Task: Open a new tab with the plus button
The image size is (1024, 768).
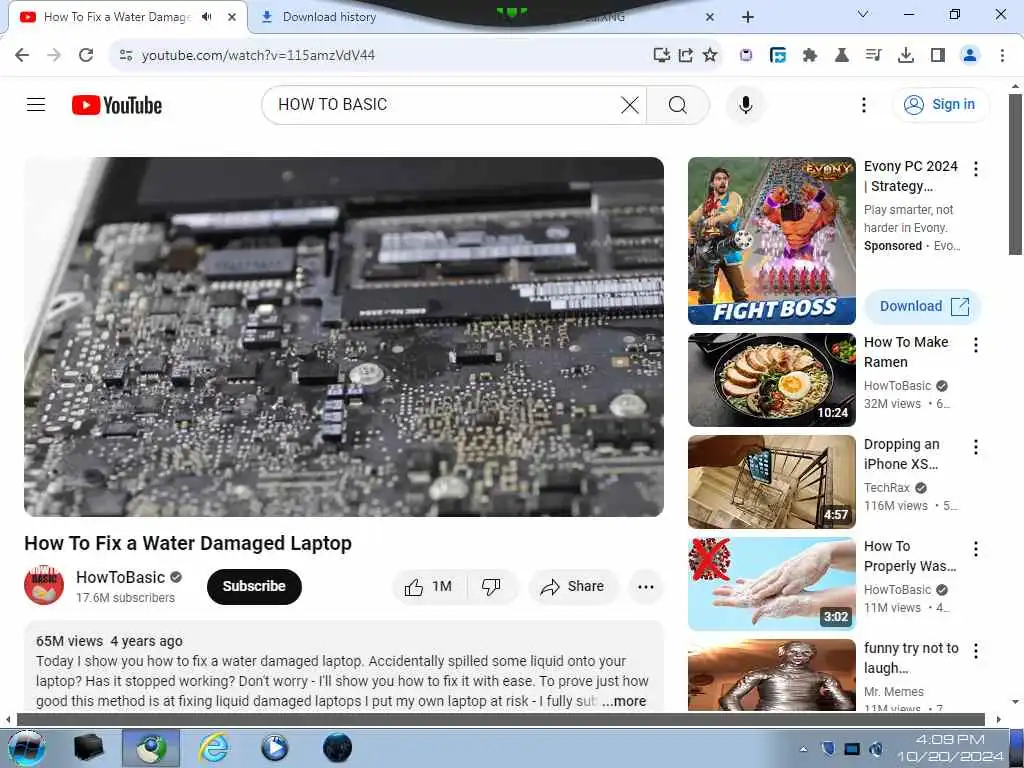Action: (x=748, y=17)
